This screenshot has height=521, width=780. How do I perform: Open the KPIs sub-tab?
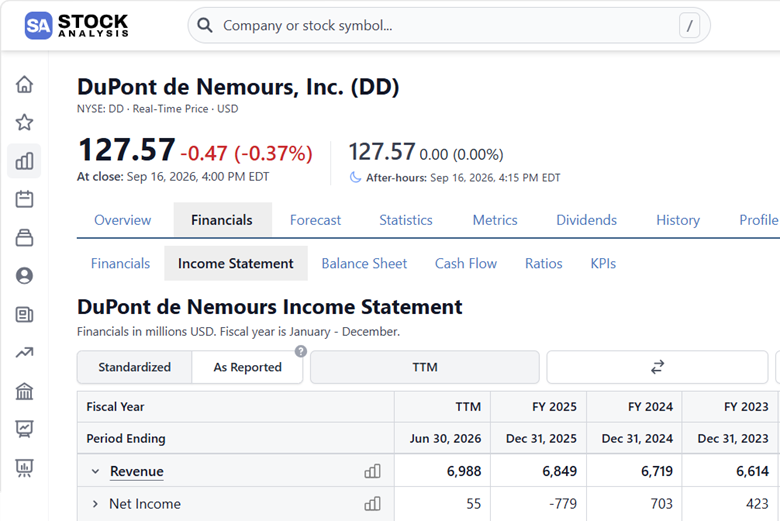click(x=603, y=263)
